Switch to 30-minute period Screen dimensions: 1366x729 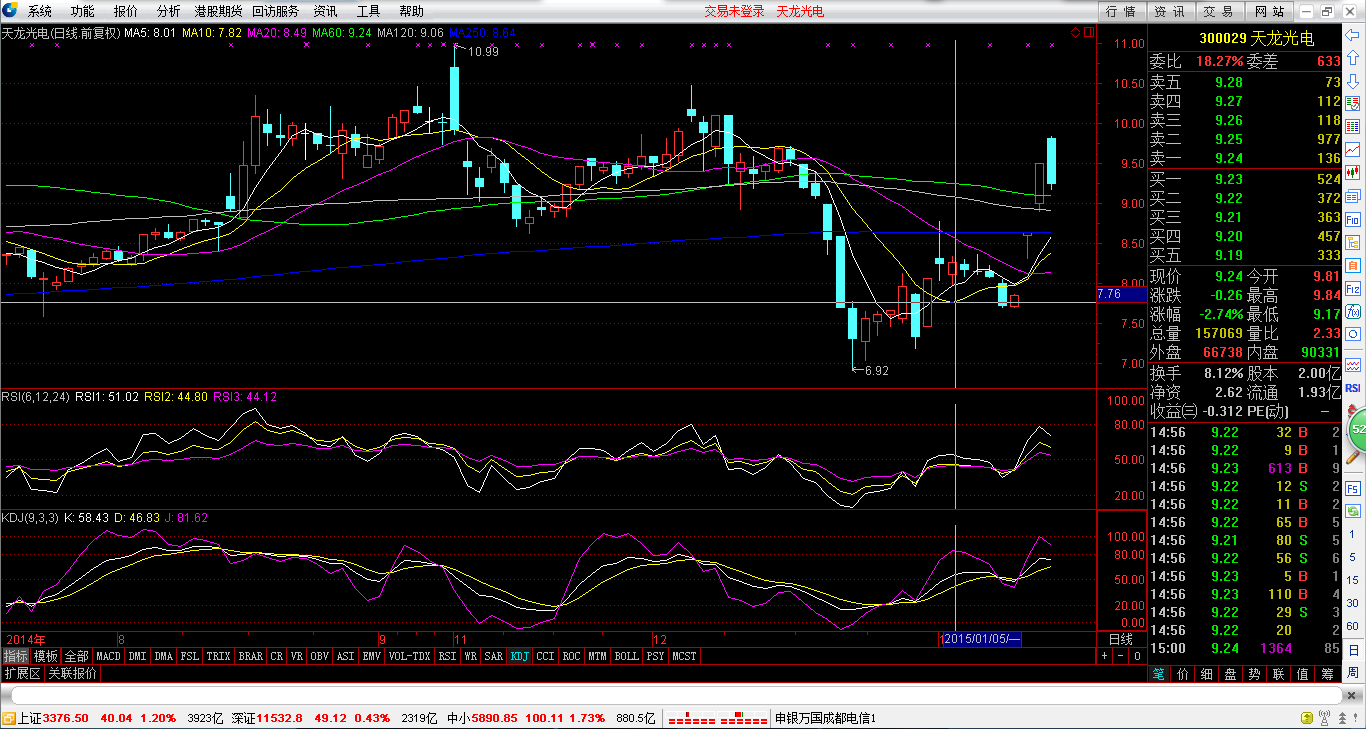click(x=1352, y=603)
